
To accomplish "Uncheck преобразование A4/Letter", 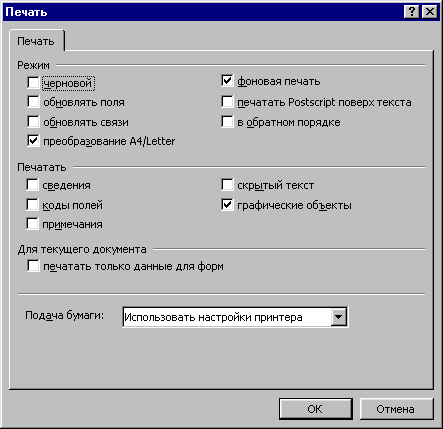I will click(33, 141).
